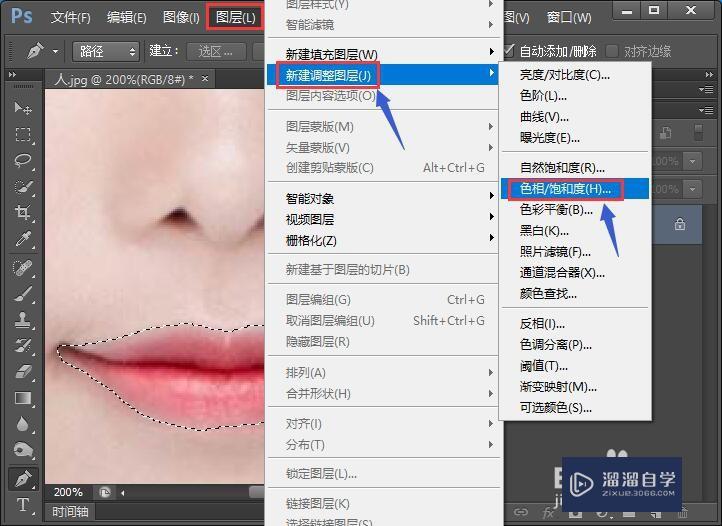Open the opacity dropdown arrow in Layers panel
This screenshot has height=526, width=722.
point(693,162)
